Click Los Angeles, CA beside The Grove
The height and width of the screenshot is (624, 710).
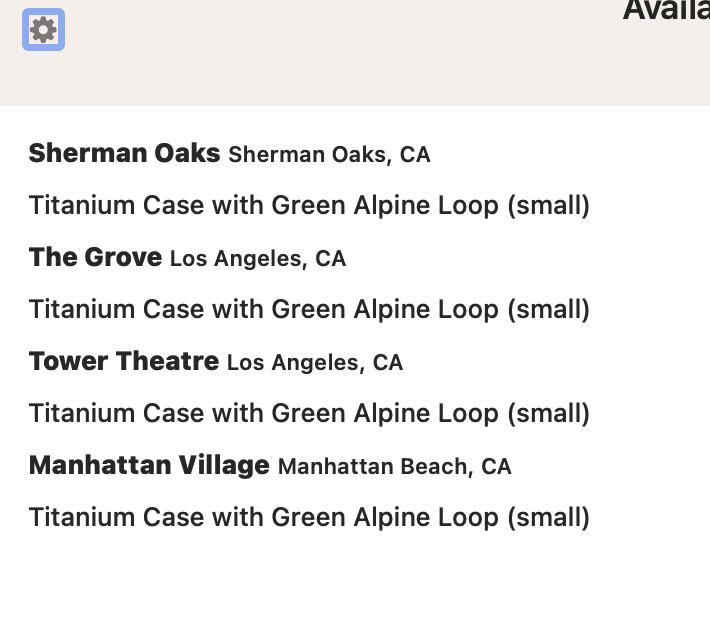pyautogui.click(x=258, y=259)
